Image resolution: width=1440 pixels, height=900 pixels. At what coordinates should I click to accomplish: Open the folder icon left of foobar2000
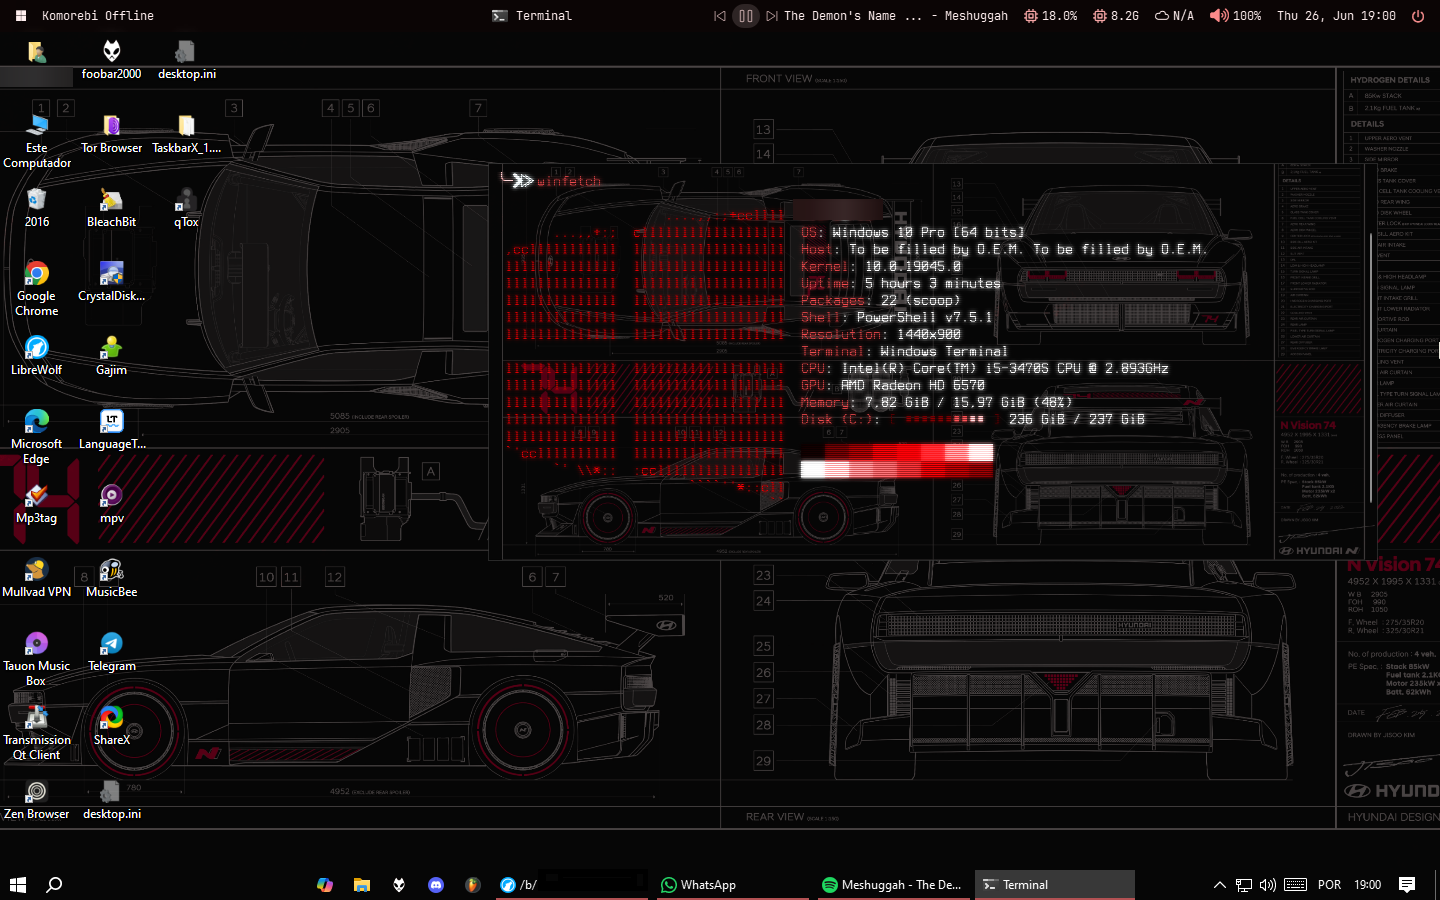[x=37, y=53]
